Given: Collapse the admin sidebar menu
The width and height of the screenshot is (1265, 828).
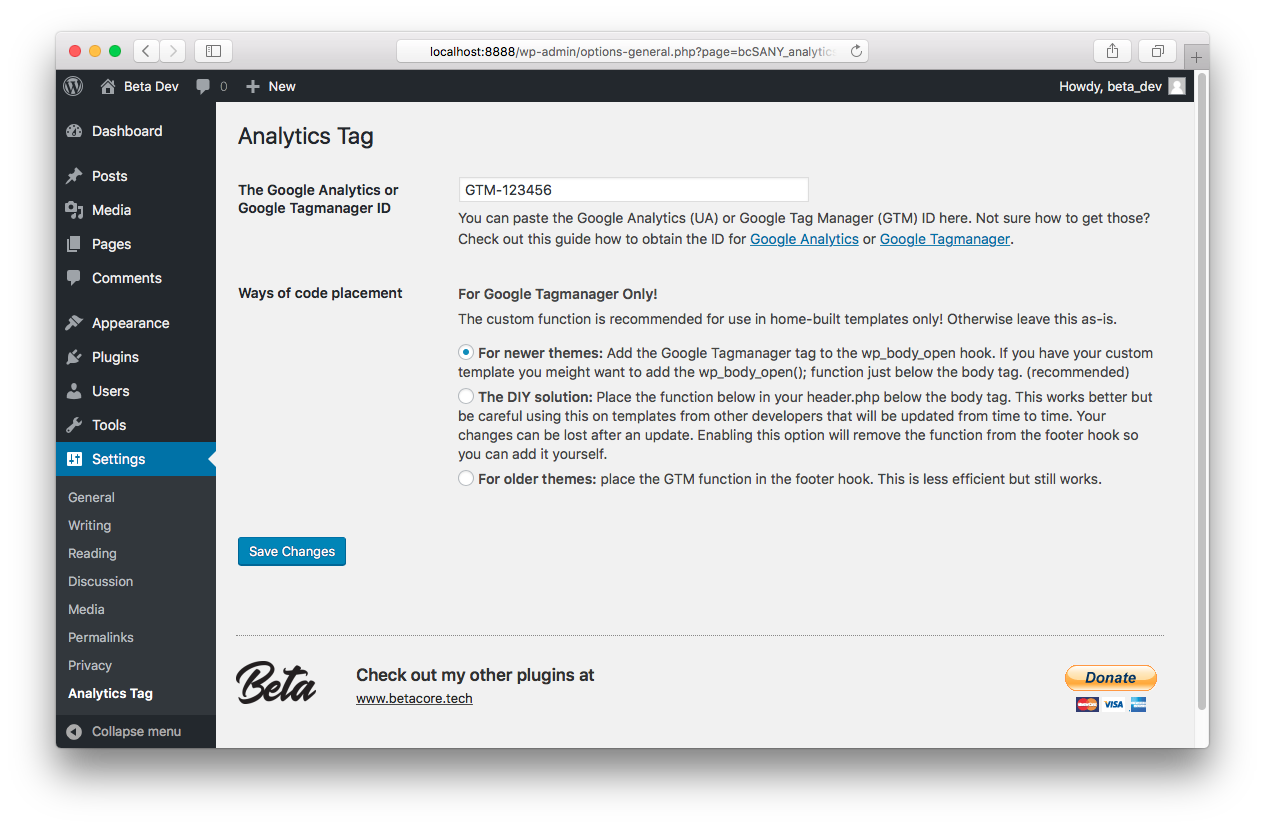Looking at the screenshot, I should (124, 731).
